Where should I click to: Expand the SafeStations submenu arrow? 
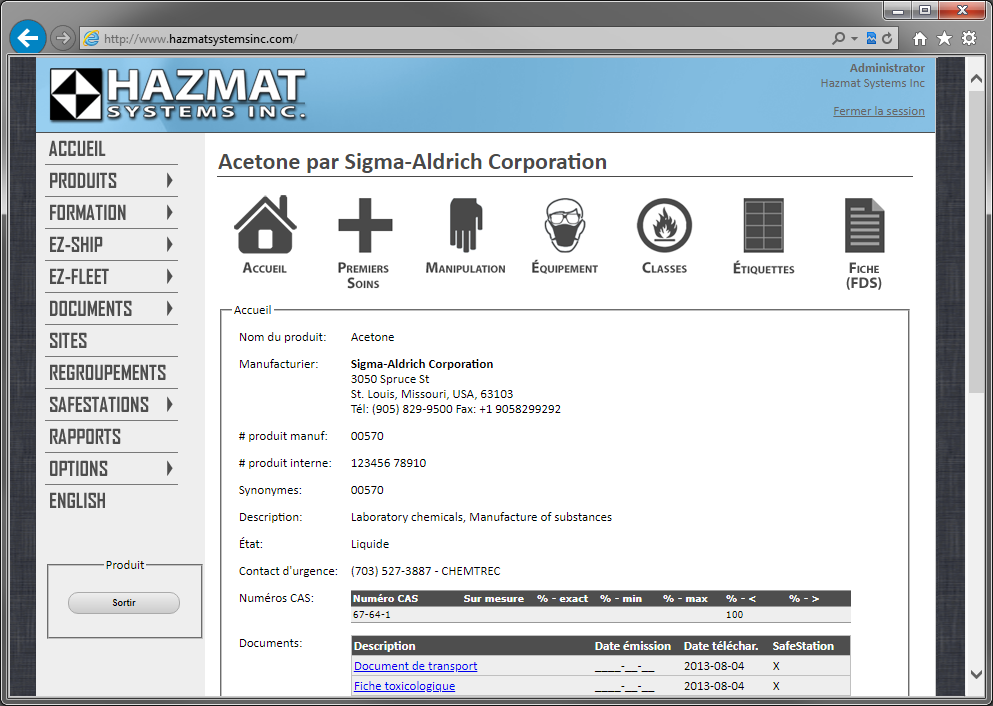[169, 405]
